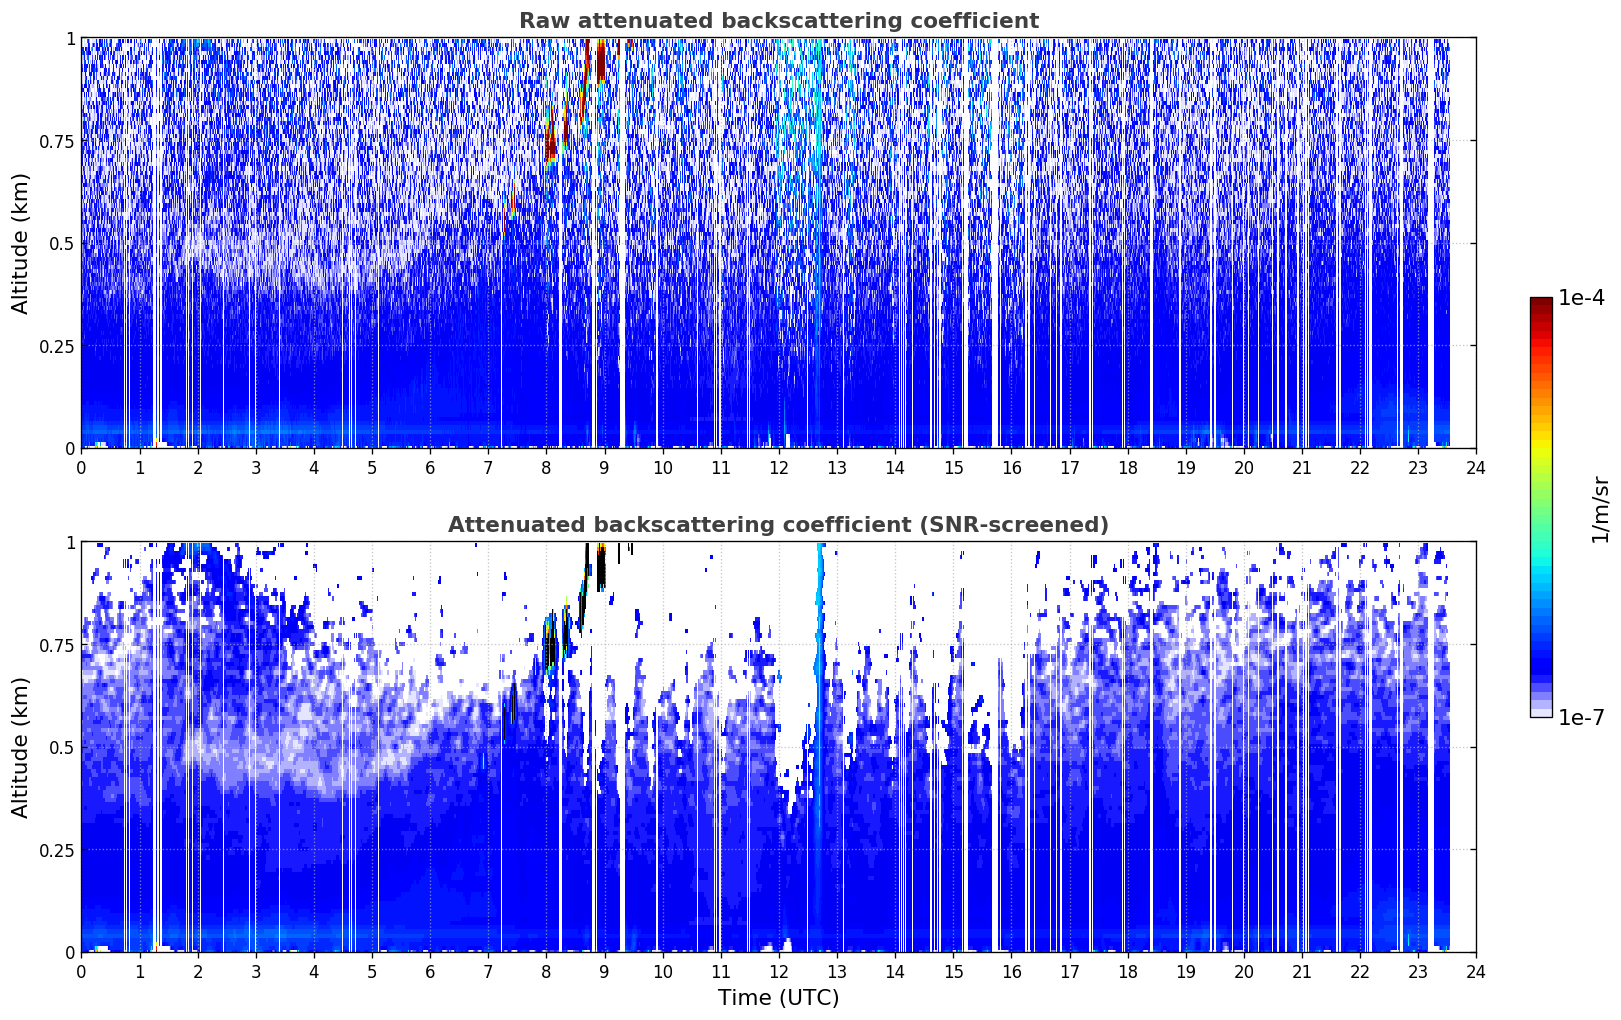The height and width of the screenshot is (1020, 1621).
Task: Click the Raw attenuated backscattering coefficient title
Action: tap(778, 21)
